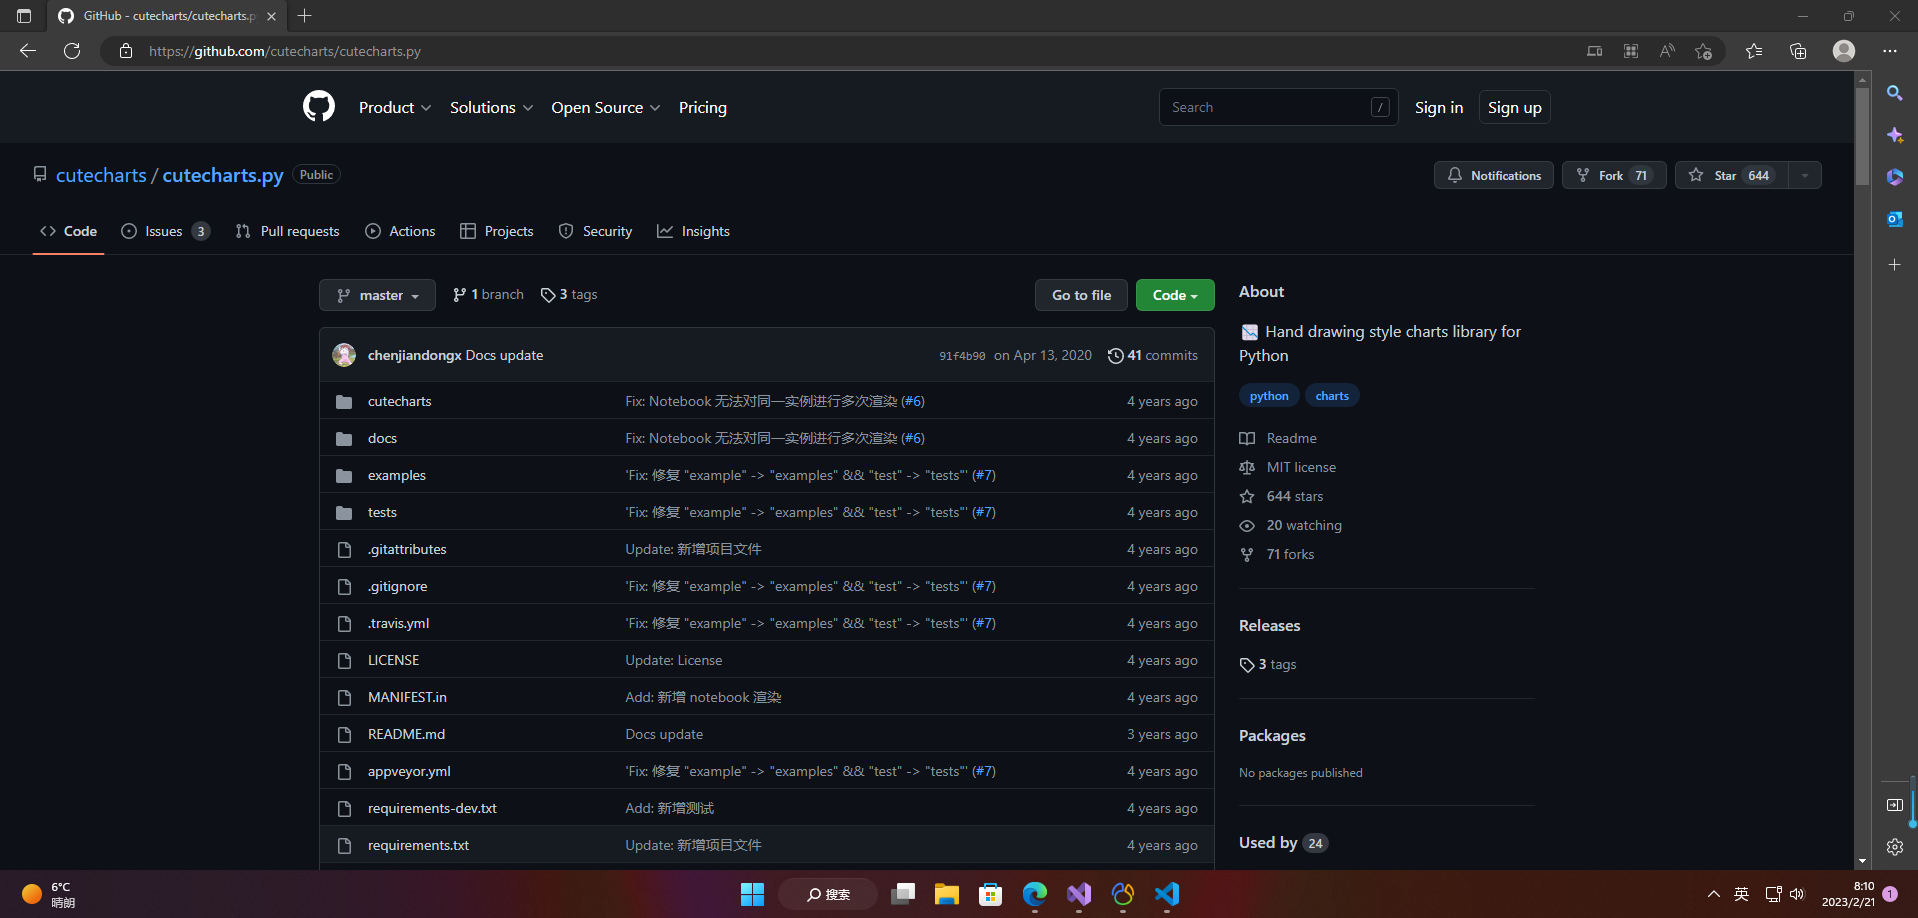Open Microsoft 365 in the sidebar

[x=1895, y=177]
